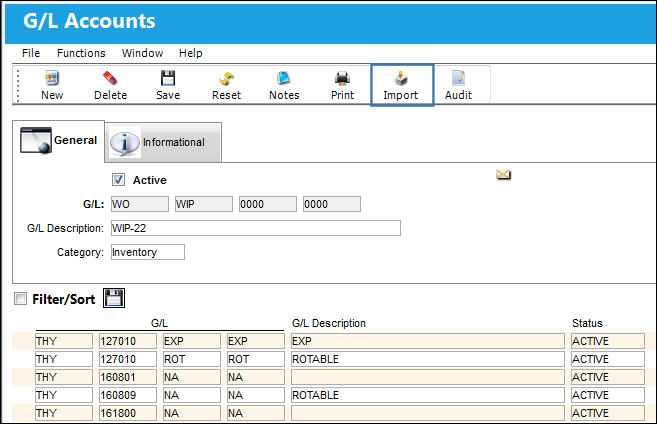Switch to the General tab
The width and height of the screenshot is (657, 424).
click(59, 141)
